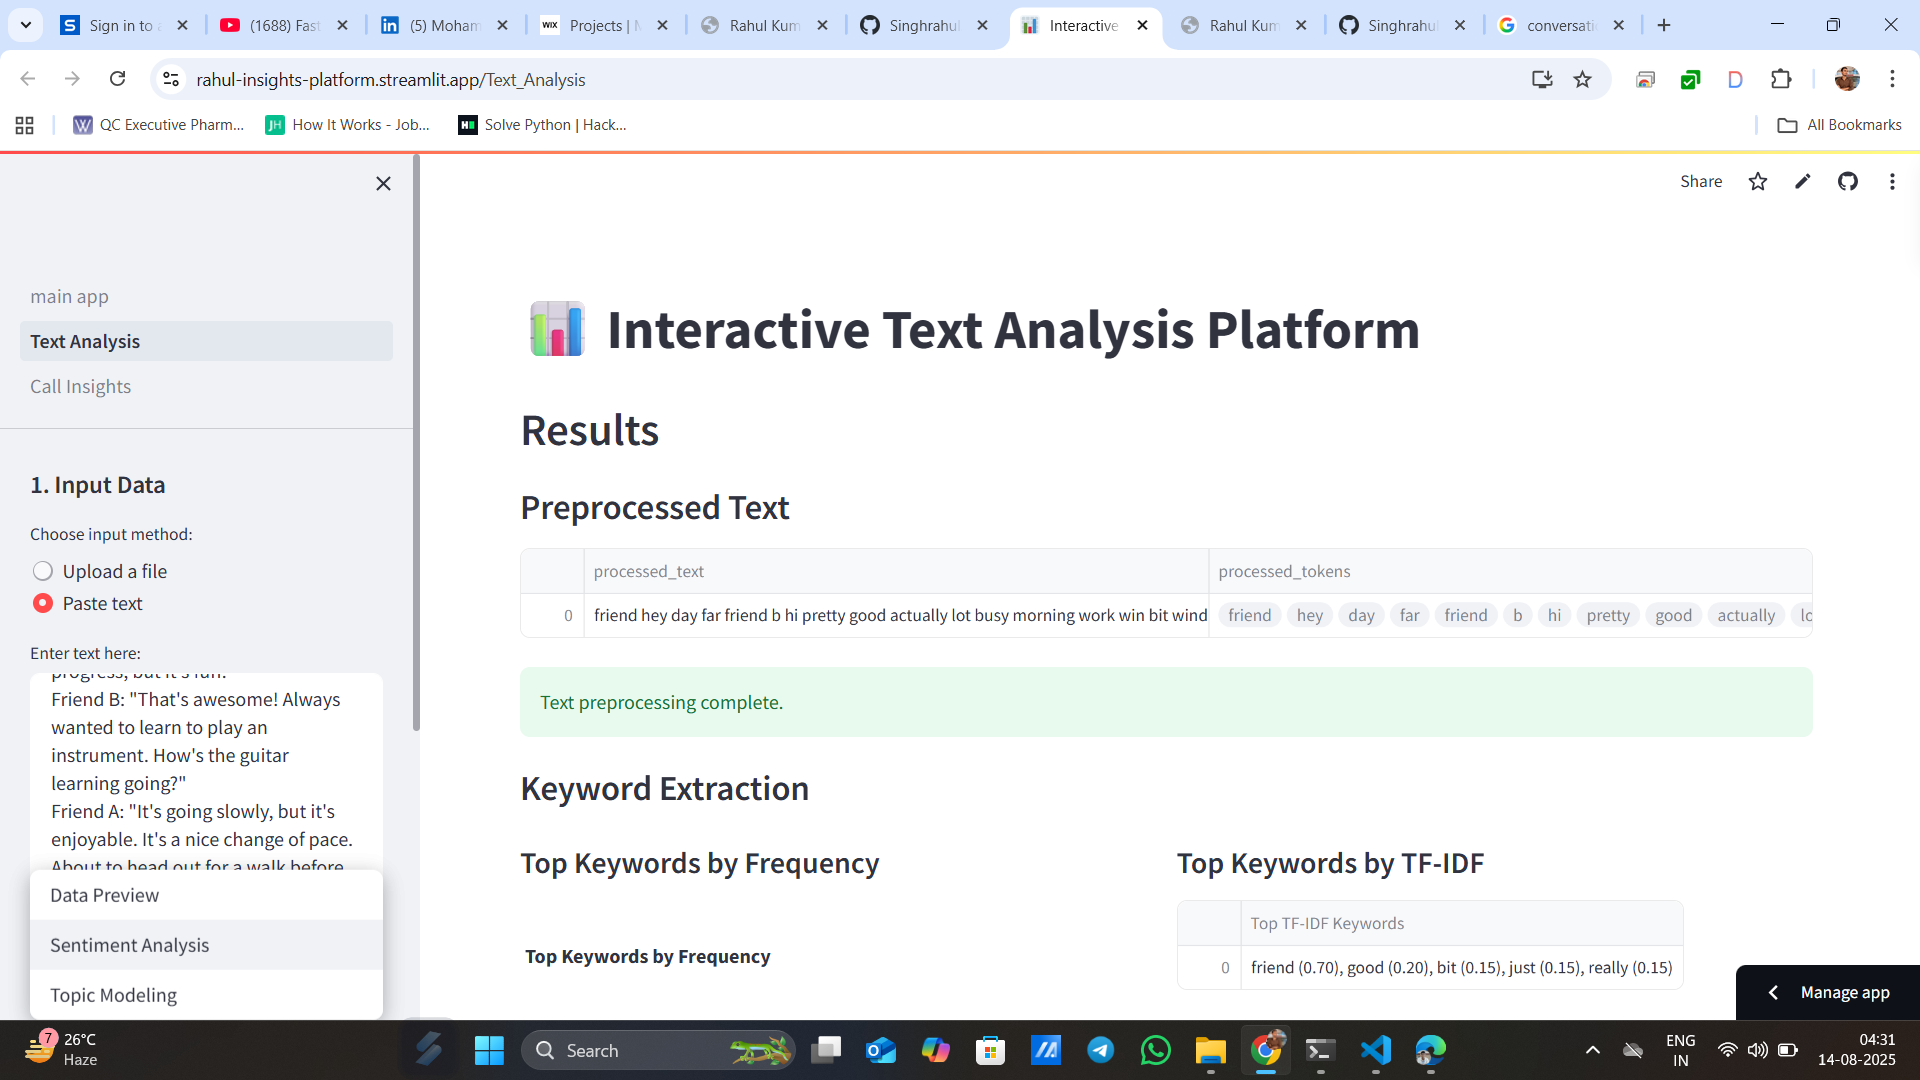Click the Streamlit edit pencil icon

pos(1802,181)
